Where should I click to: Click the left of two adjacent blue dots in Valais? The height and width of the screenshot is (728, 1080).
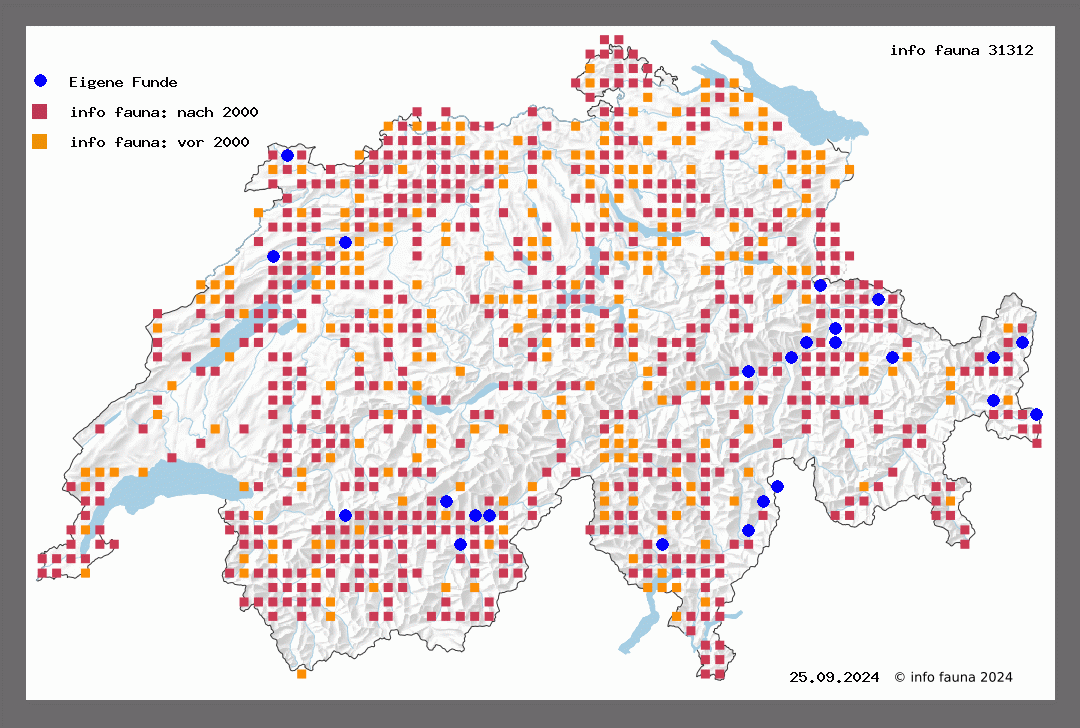point(475,515)
